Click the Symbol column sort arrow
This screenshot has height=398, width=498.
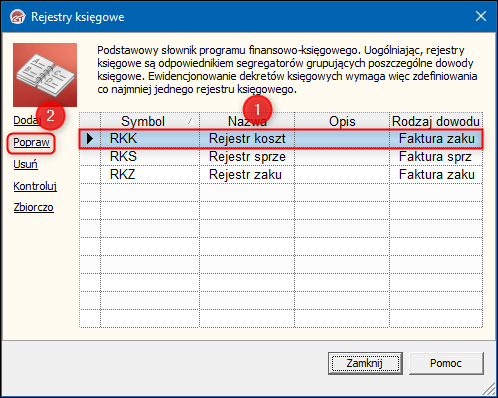191,121
